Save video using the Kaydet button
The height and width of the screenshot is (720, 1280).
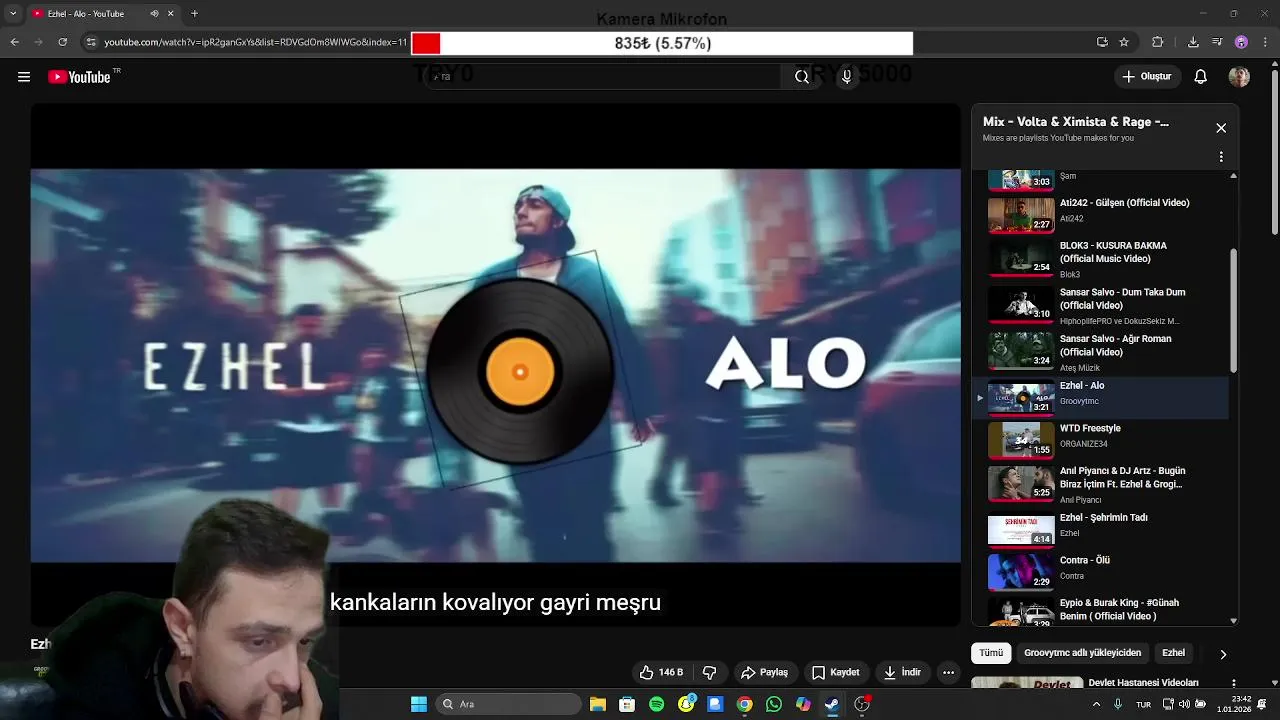[836, 673]
